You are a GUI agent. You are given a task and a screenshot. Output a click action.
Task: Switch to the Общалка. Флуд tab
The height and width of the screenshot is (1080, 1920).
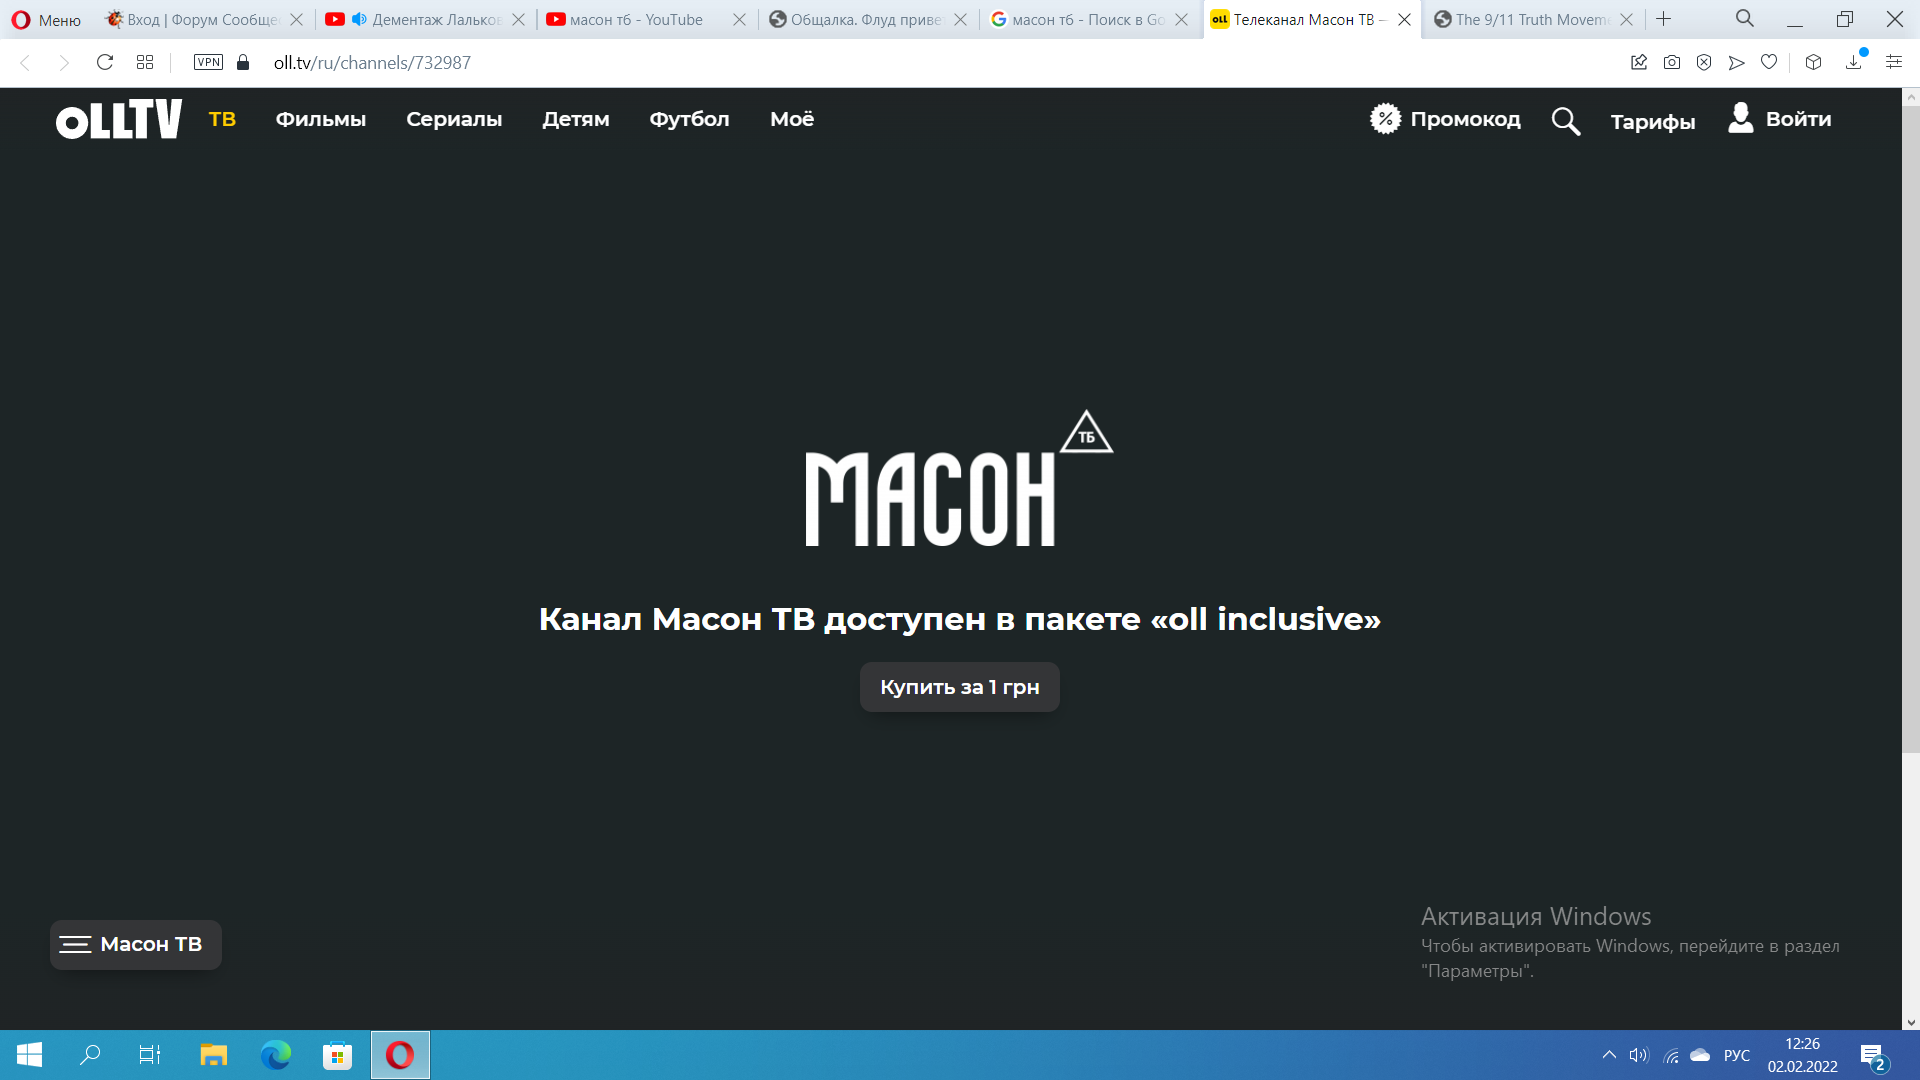pyautogui.click(x=856, y=20)
